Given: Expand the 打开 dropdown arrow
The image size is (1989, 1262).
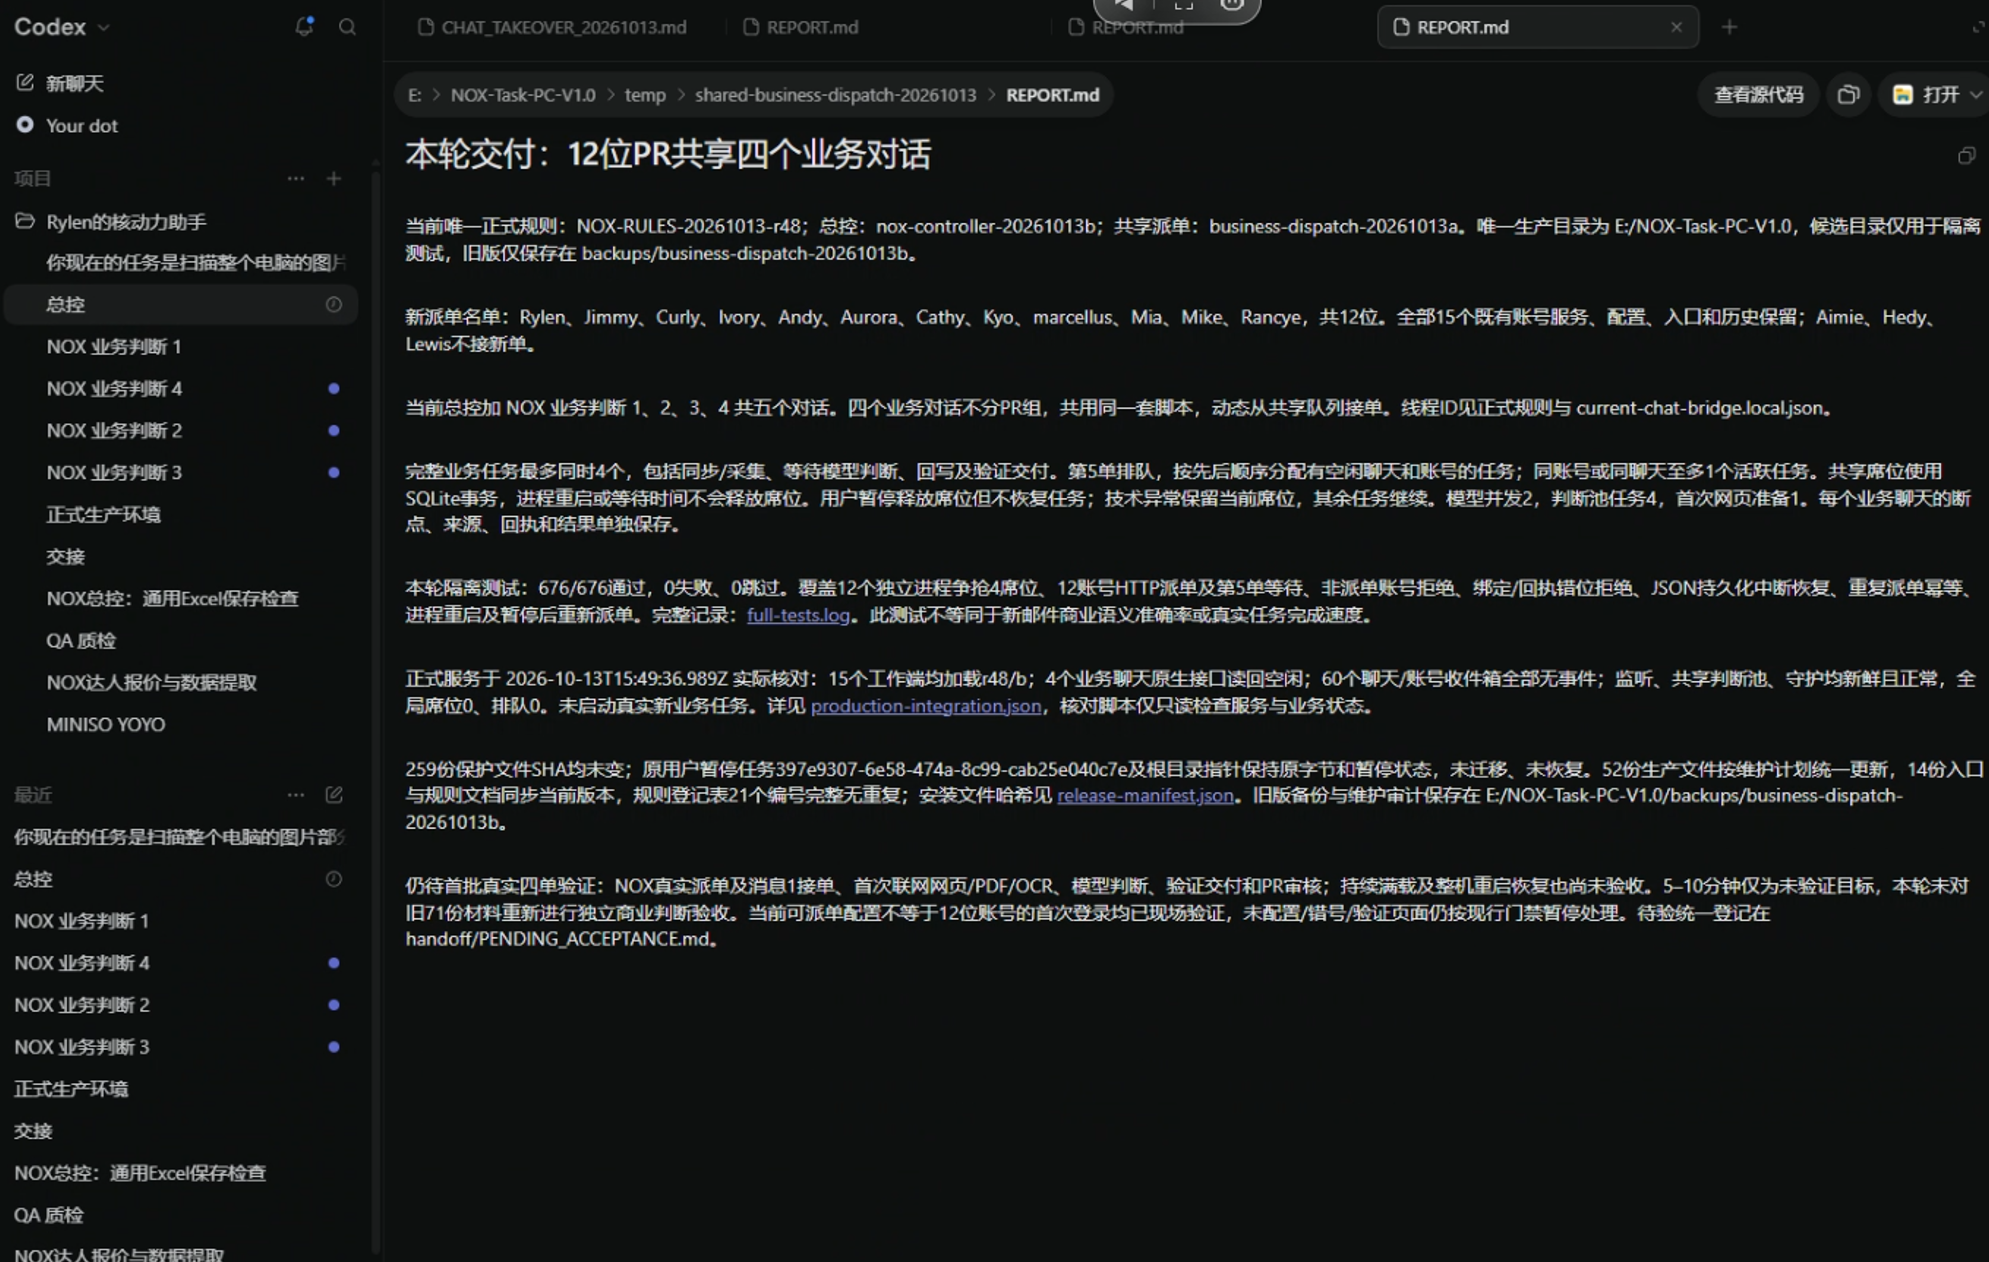Looking at the screenshot, I should coord(1975,95).
